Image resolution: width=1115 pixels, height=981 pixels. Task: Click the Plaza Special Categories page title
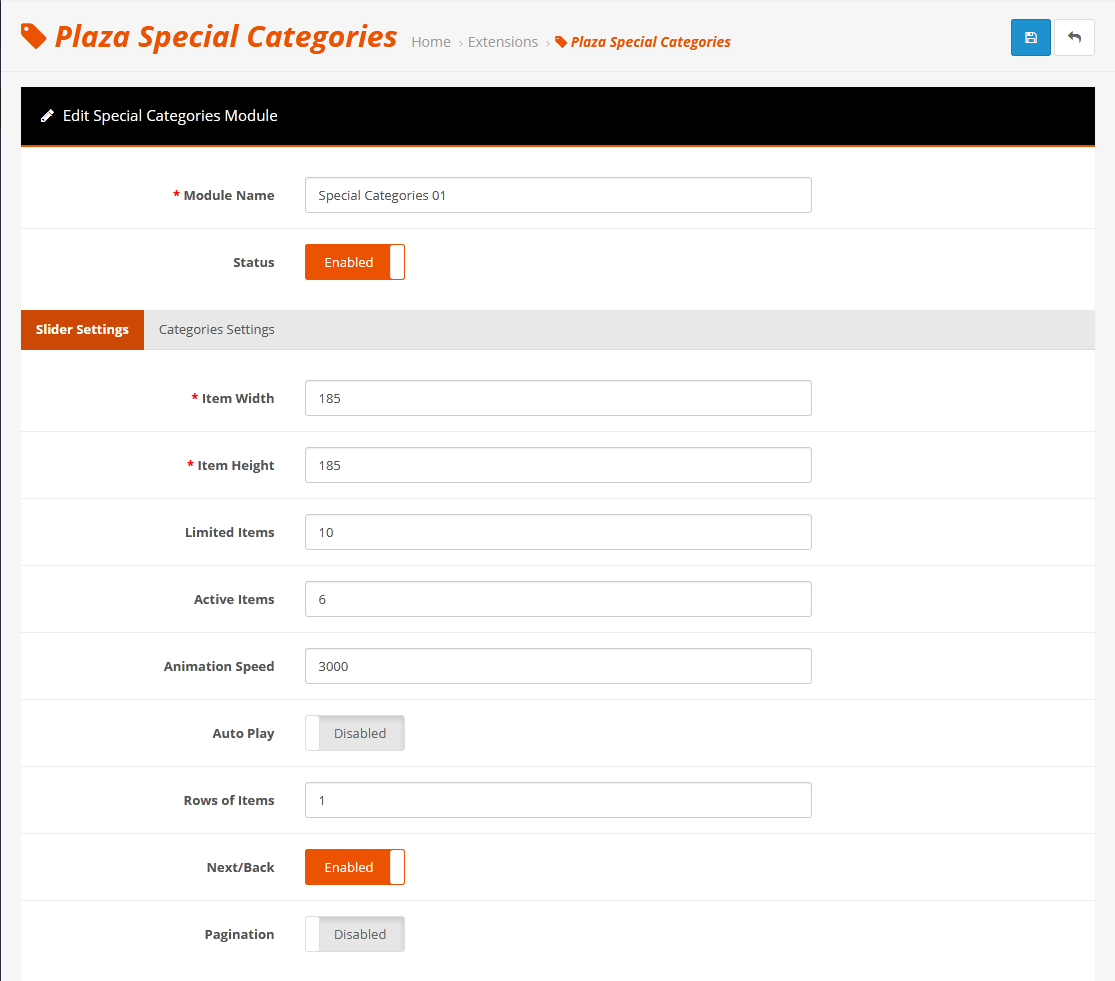coord(225,37)
